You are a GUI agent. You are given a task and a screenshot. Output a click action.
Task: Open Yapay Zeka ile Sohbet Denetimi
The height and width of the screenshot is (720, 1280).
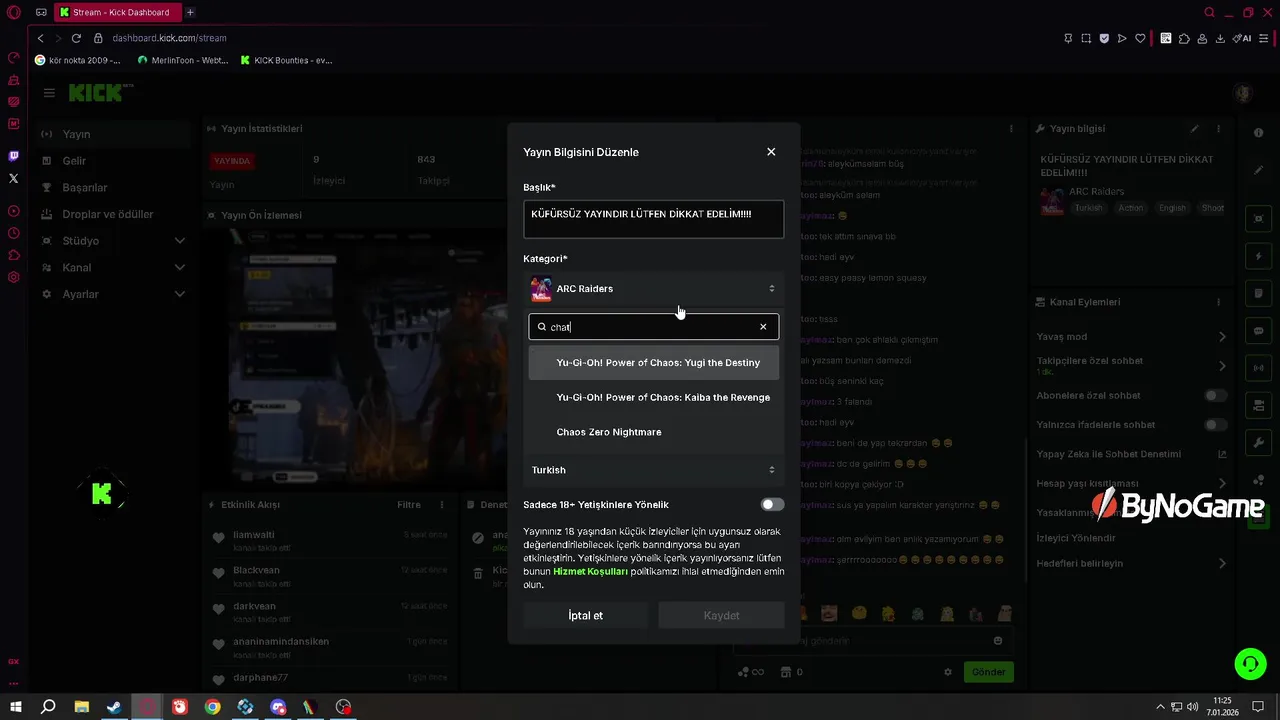click(x=1131, y=454)
